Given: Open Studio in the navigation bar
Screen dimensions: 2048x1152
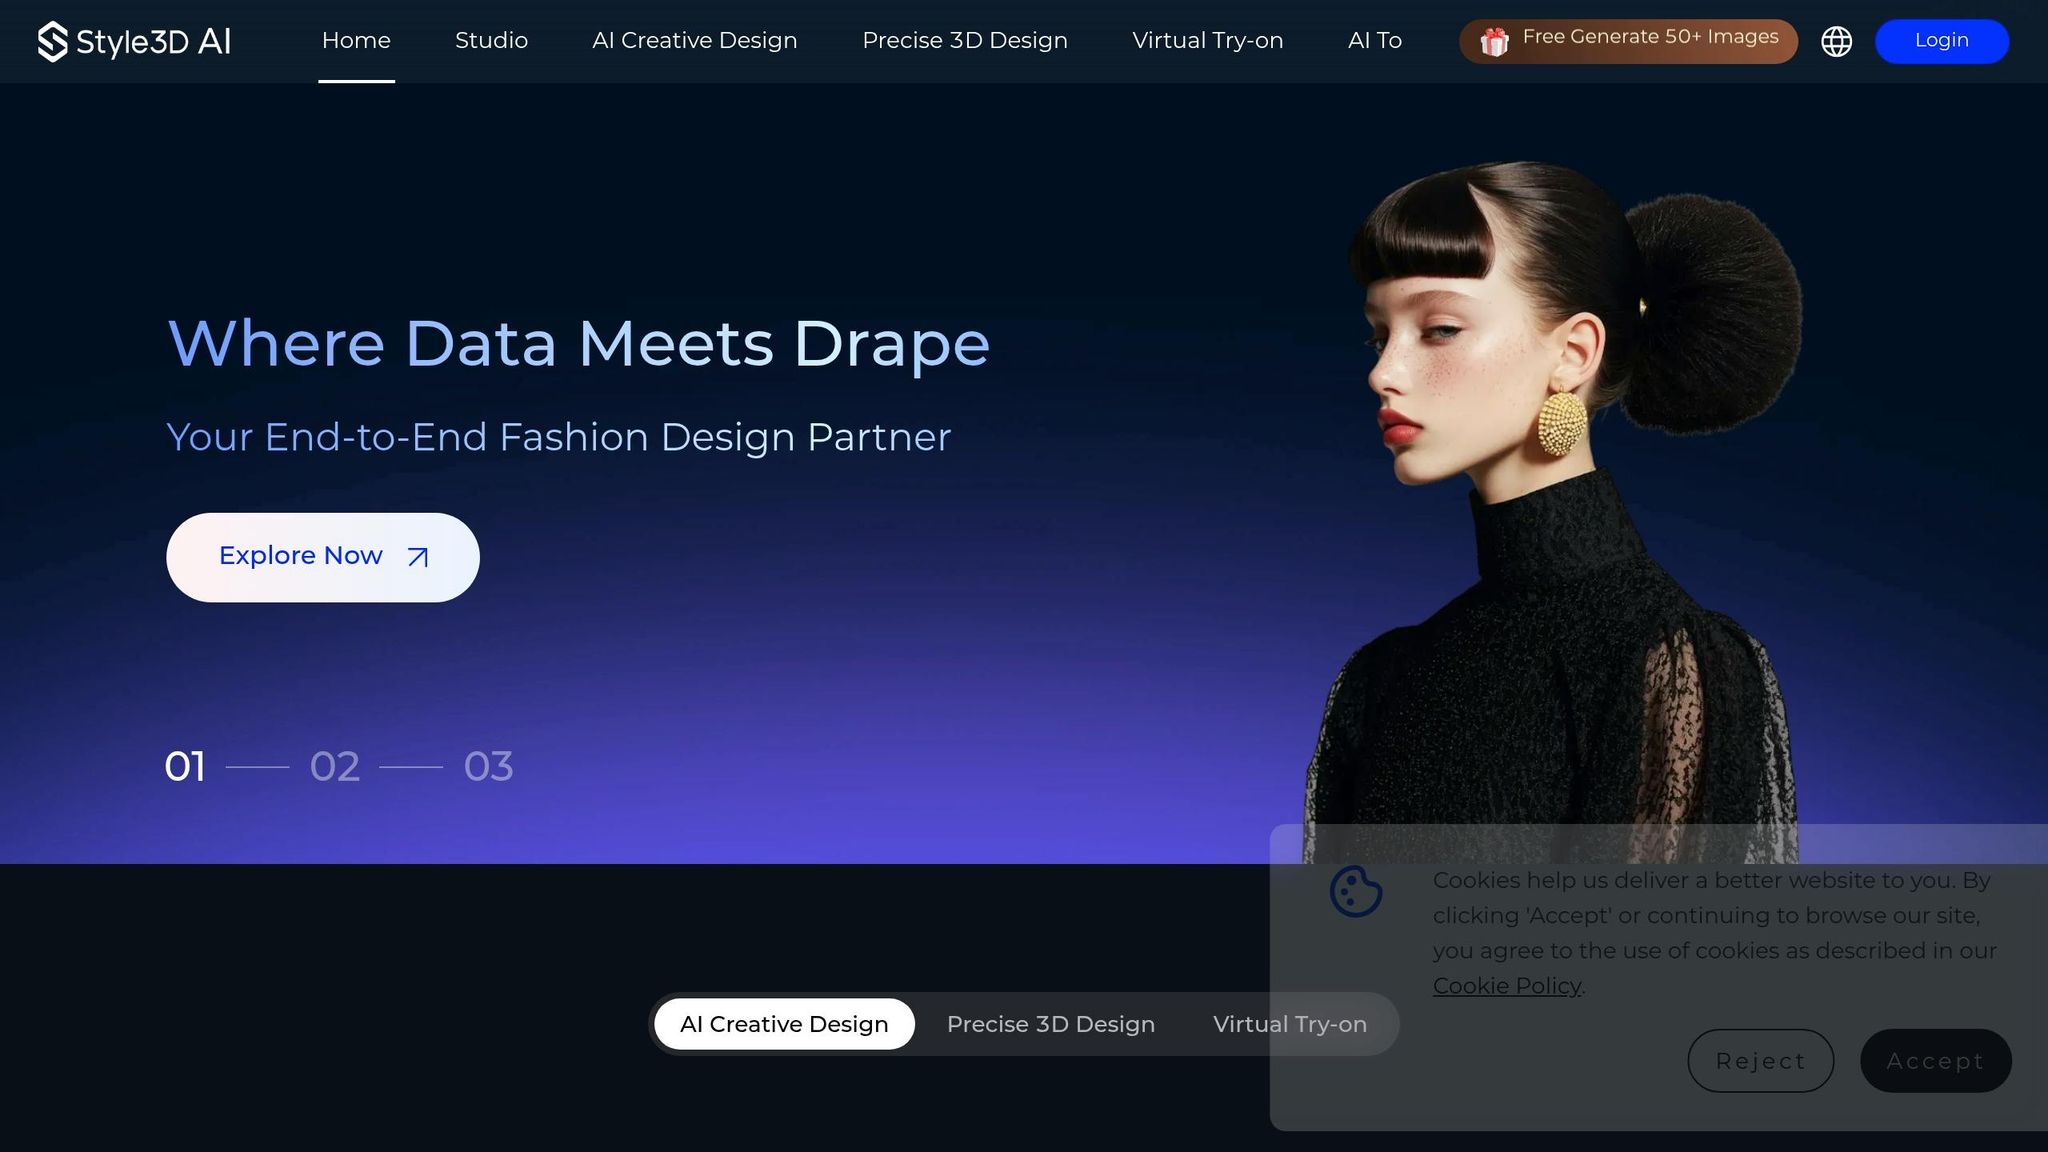Looking at the screenshot, I should coord(491,41).
